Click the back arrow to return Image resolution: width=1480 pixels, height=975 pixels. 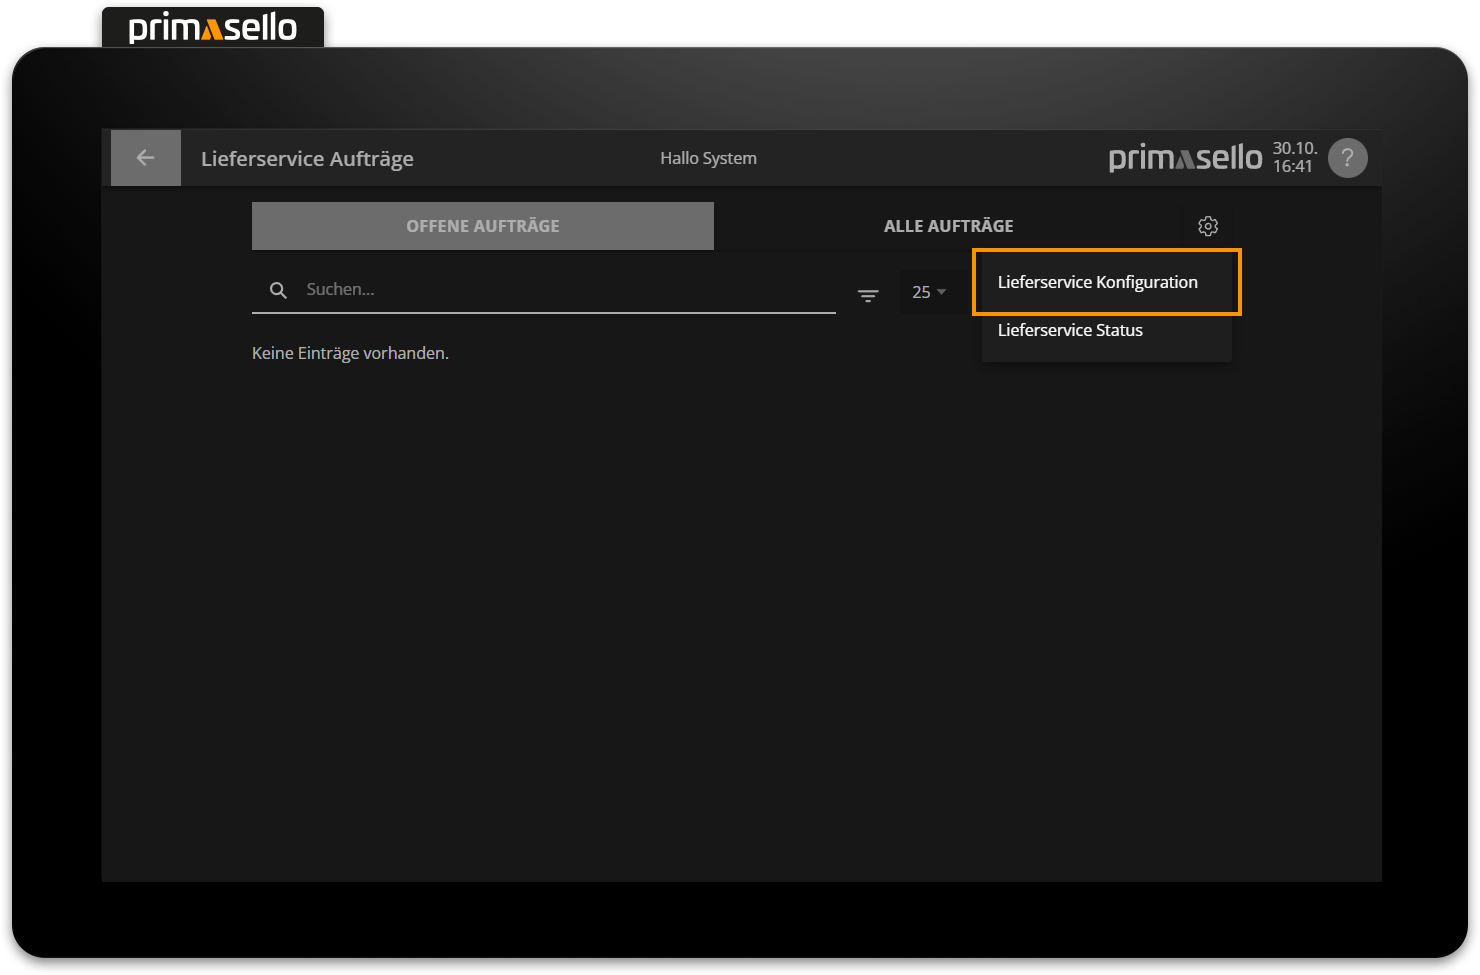[145, 157]
